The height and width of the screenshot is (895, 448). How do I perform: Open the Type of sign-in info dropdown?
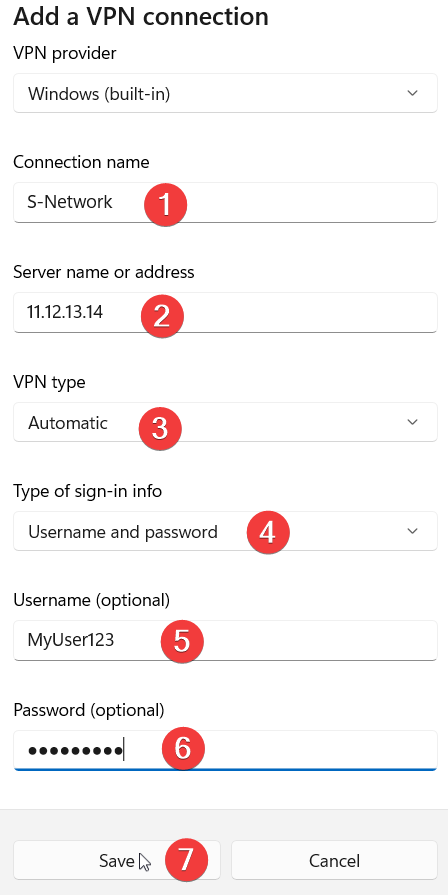pos(225,531)
